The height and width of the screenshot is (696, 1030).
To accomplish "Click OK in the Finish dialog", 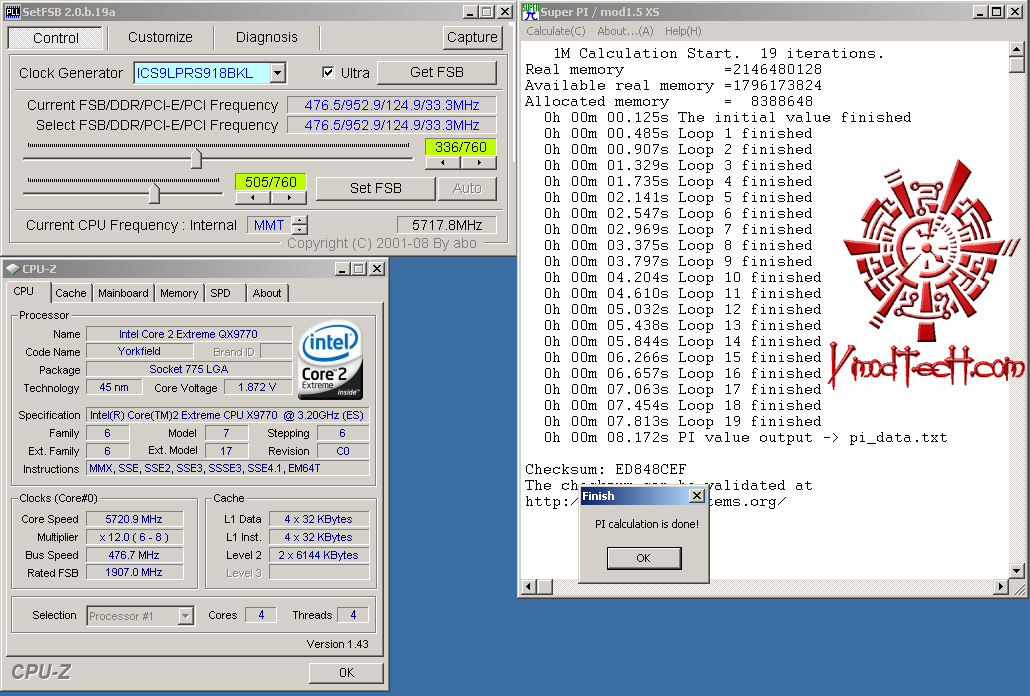I will tap(644, 558).
